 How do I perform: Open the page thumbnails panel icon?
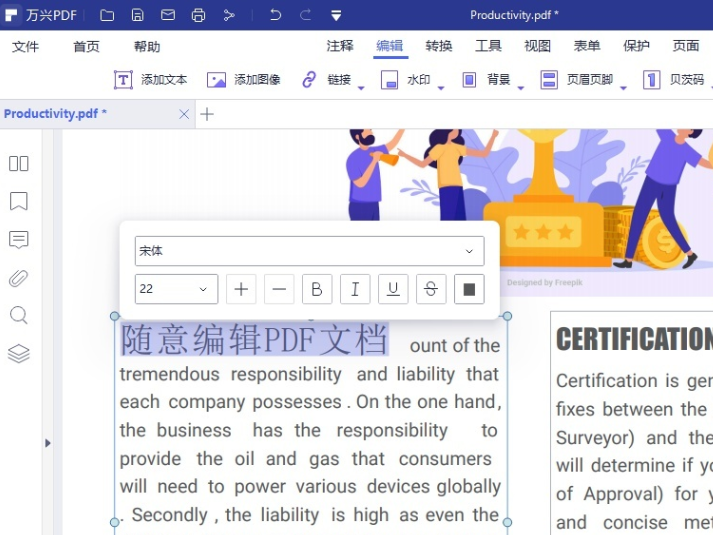click(x=19, y=164)
